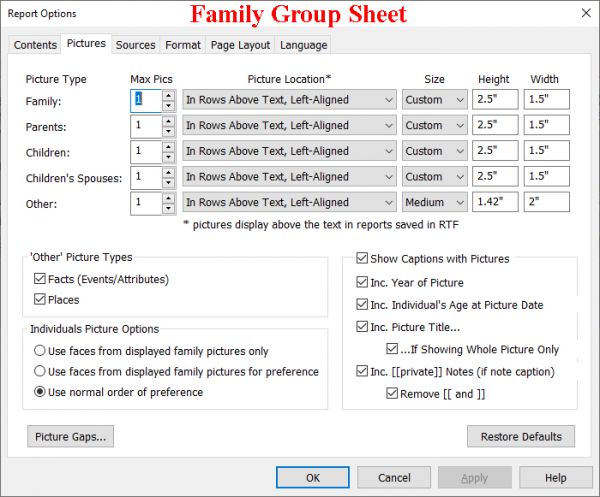Open Family Picture Location dropdown
Viewport: 600px width, 497px height.
(290, 100)
